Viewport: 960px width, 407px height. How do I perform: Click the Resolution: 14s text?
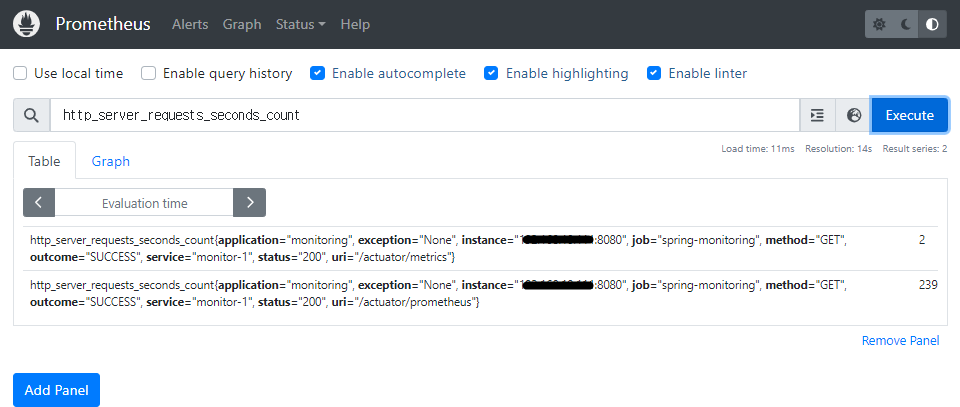pos(838,149)
